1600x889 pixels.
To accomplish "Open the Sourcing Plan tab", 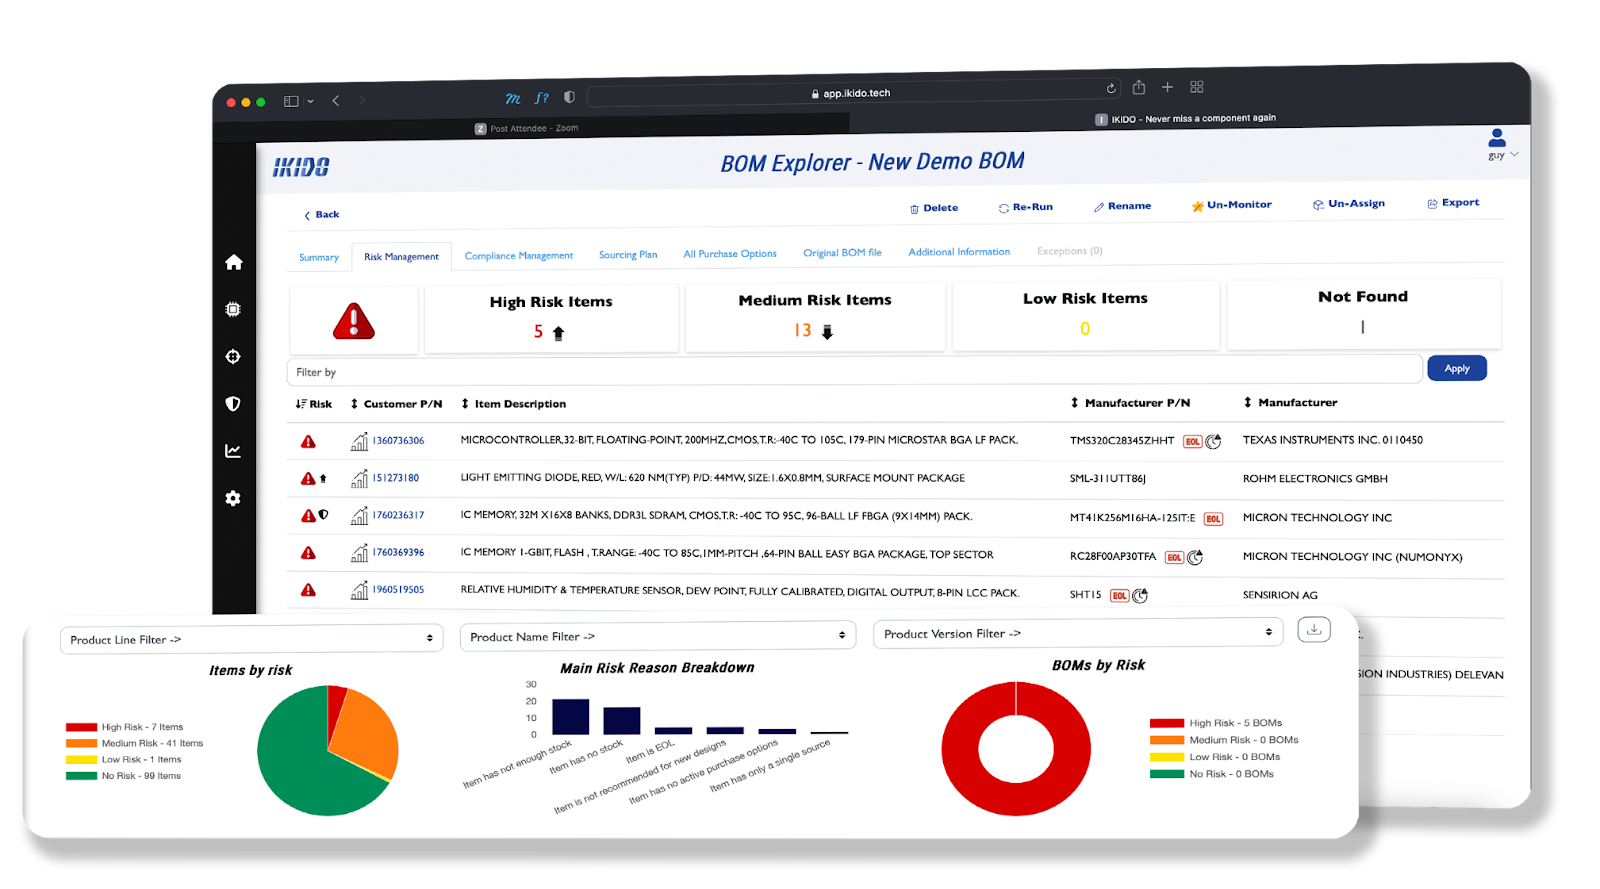I will (628, 254).
